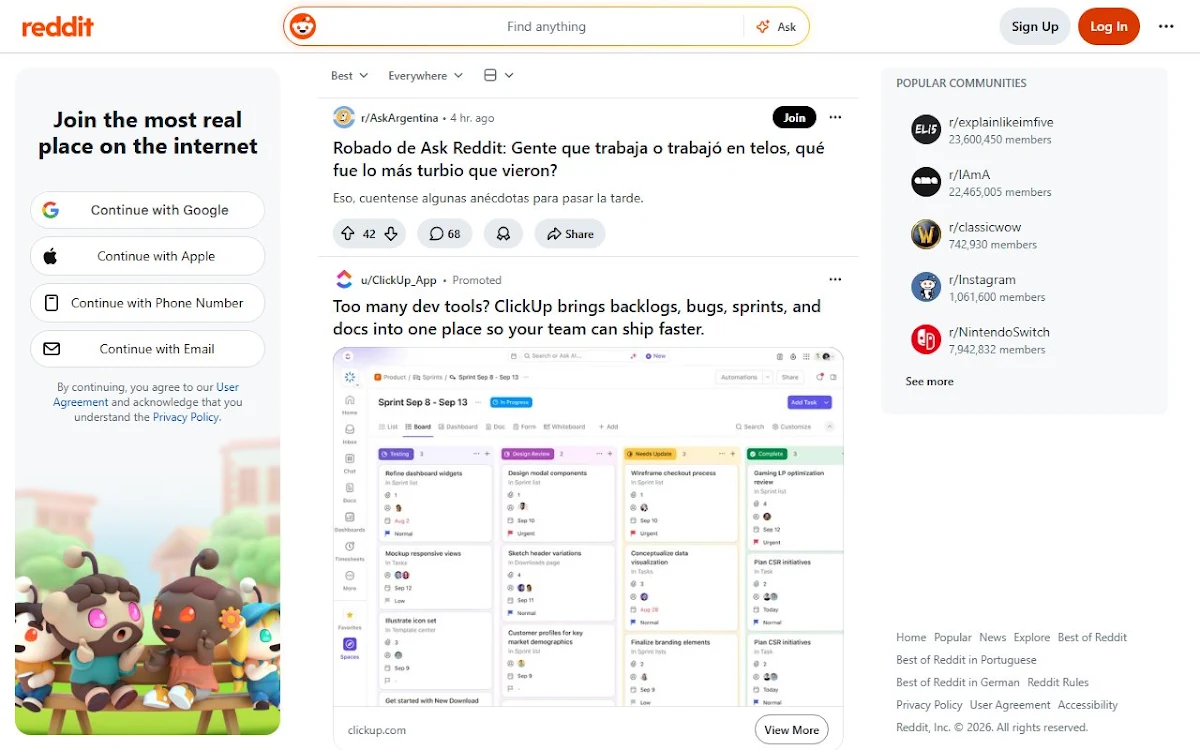Image resolution: width=1200 pixels, height=750 pixels.
Task: Open the Accessibility footer link
Action: click(x=1088, y=705)
